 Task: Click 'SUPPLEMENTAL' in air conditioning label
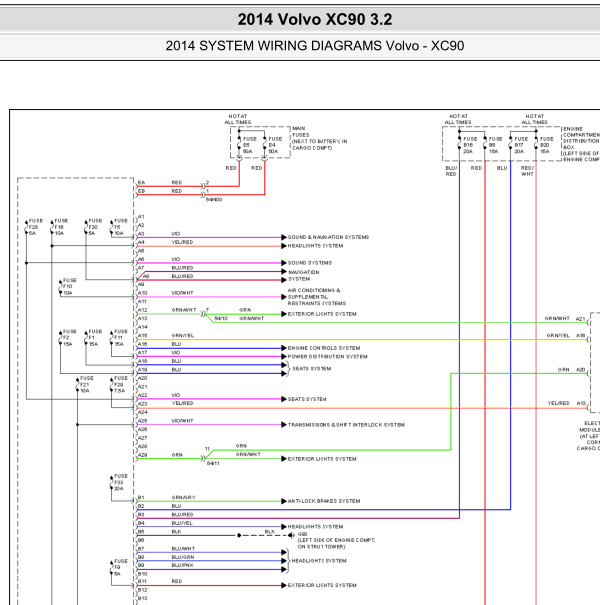pos(308,297)
